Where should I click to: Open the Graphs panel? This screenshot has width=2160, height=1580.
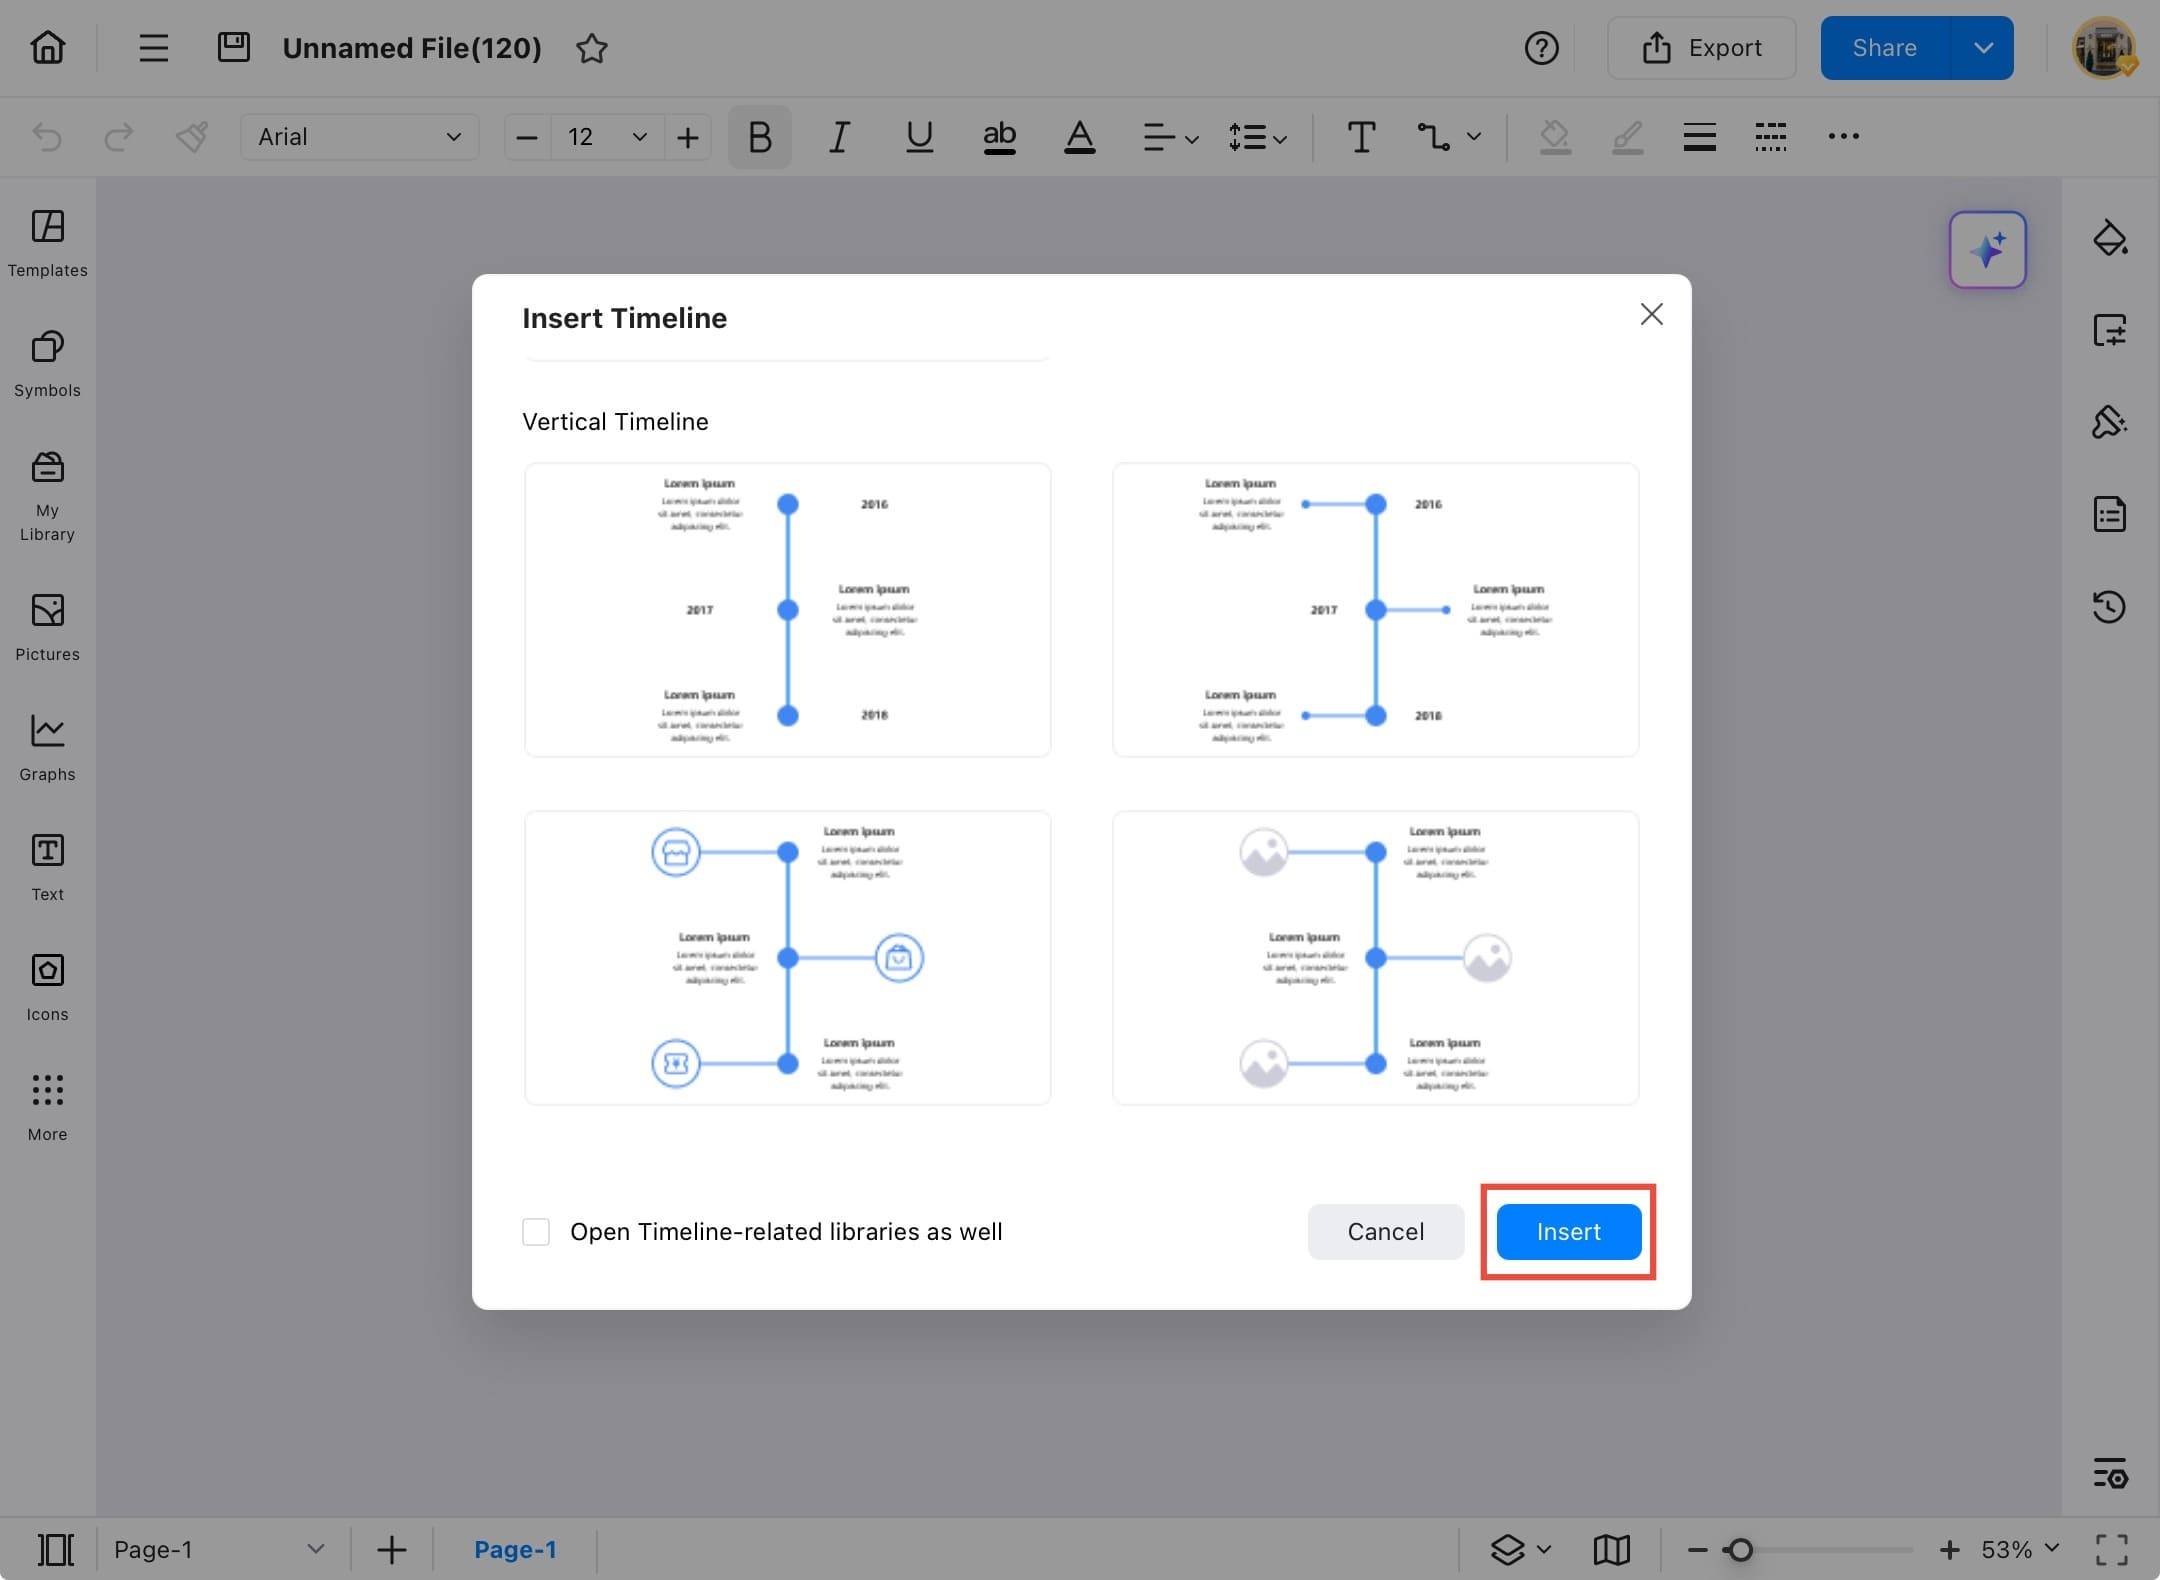pyautogui.click(x=46, y=745)
